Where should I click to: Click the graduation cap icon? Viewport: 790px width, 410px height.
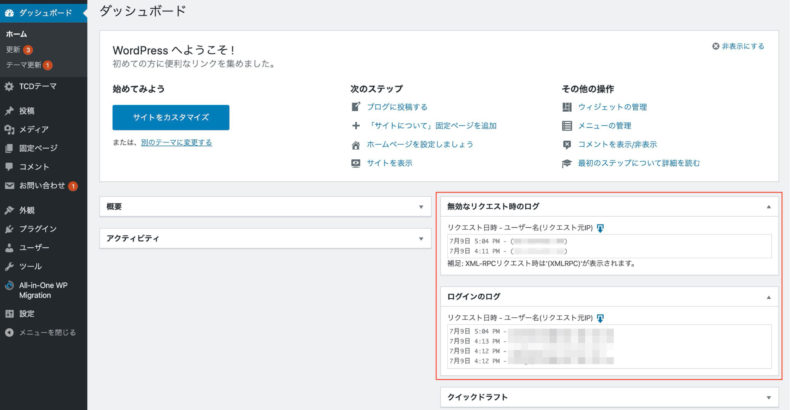click(567, 163)
